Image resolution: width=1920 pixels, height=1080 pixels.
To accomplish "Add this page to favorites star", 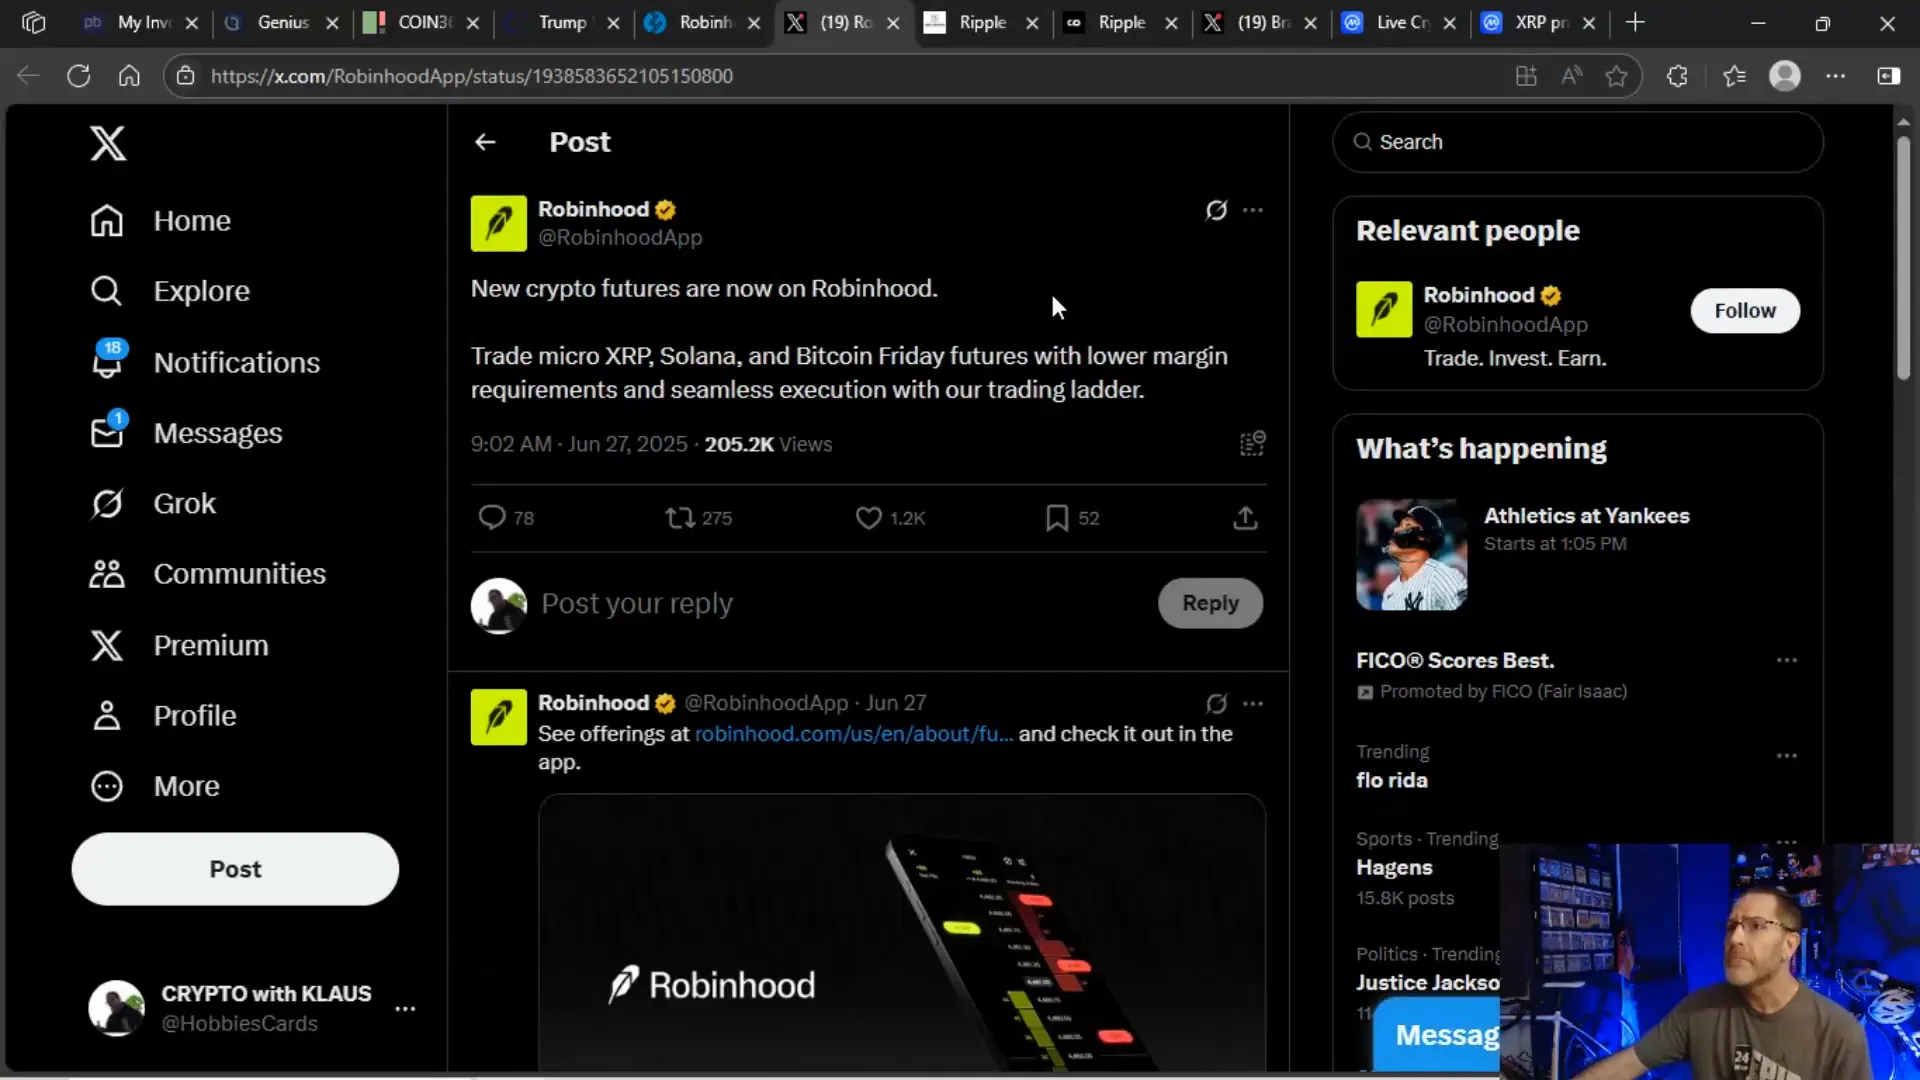I will 1616,76.
